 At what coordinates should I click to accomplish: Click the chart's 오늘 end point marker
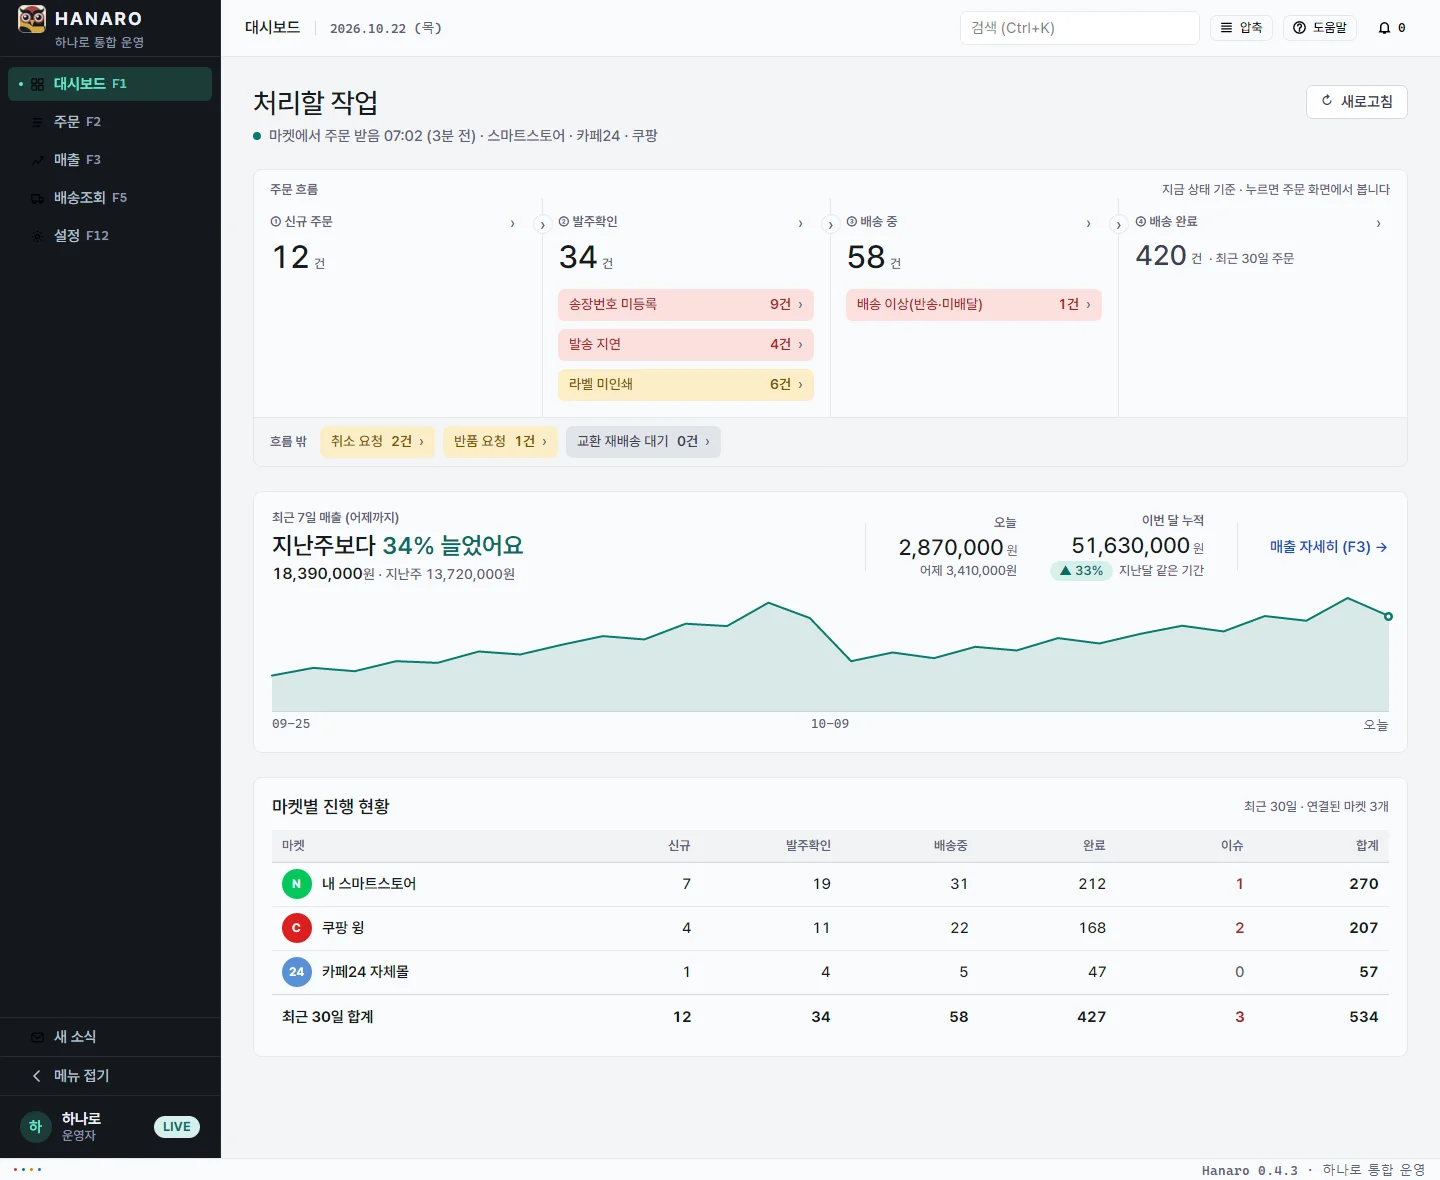point(1388,616)
